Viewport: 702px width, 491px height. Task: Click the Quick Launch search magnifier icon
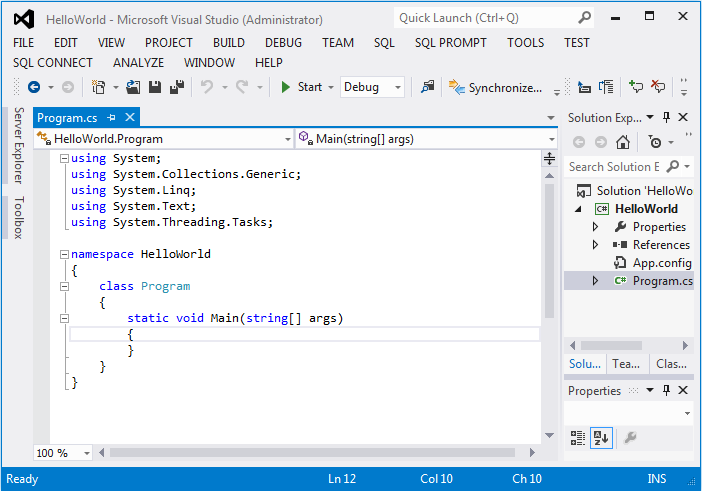click(584, 18)
